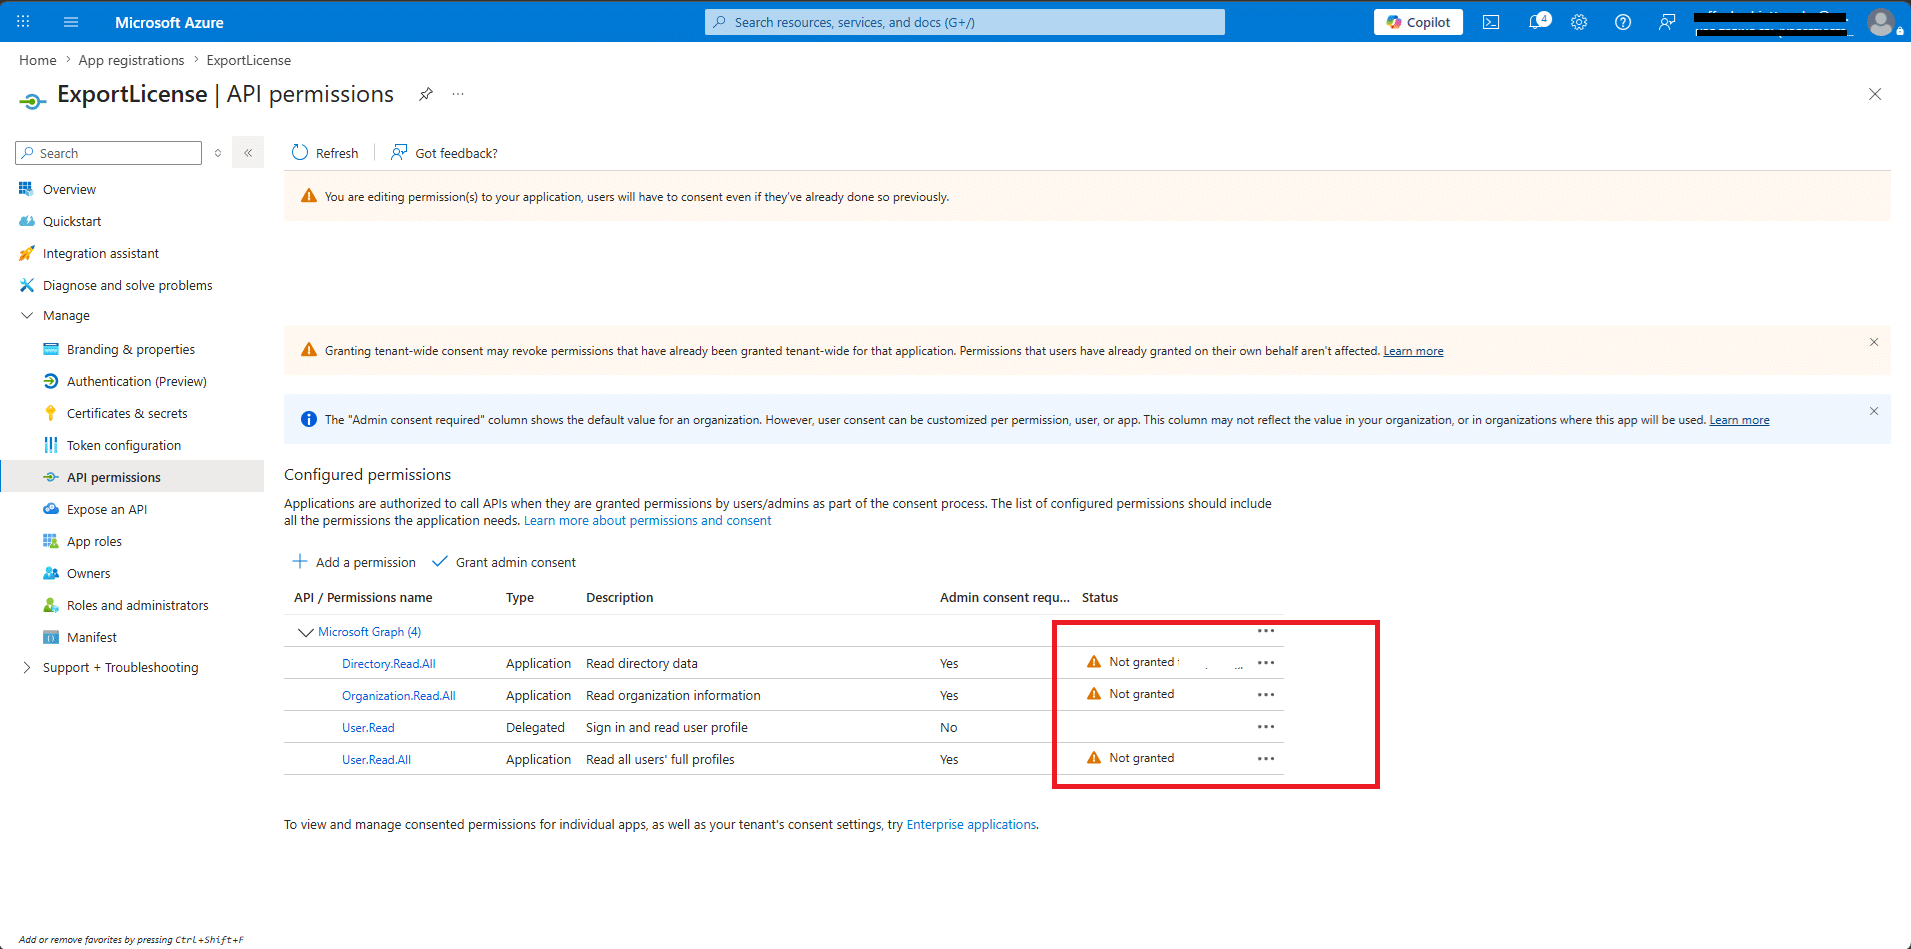Open Cloud Shell from the top bar
1911x949 pixels.
click(1491, 22)
